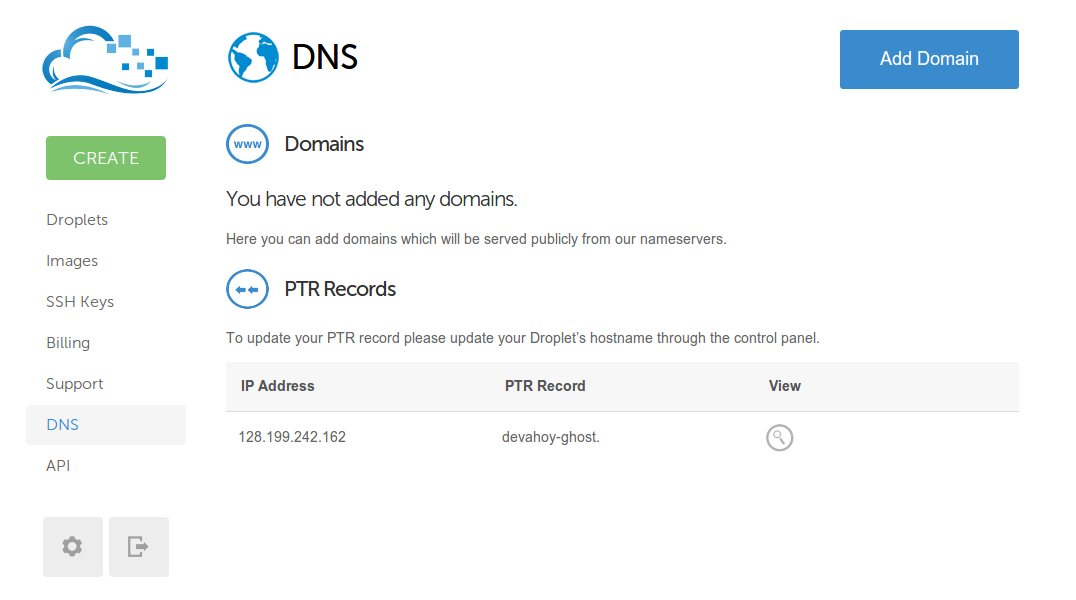Click the green CREATE button
Screen dimensions: 1076x600
(x=106, y=158)
